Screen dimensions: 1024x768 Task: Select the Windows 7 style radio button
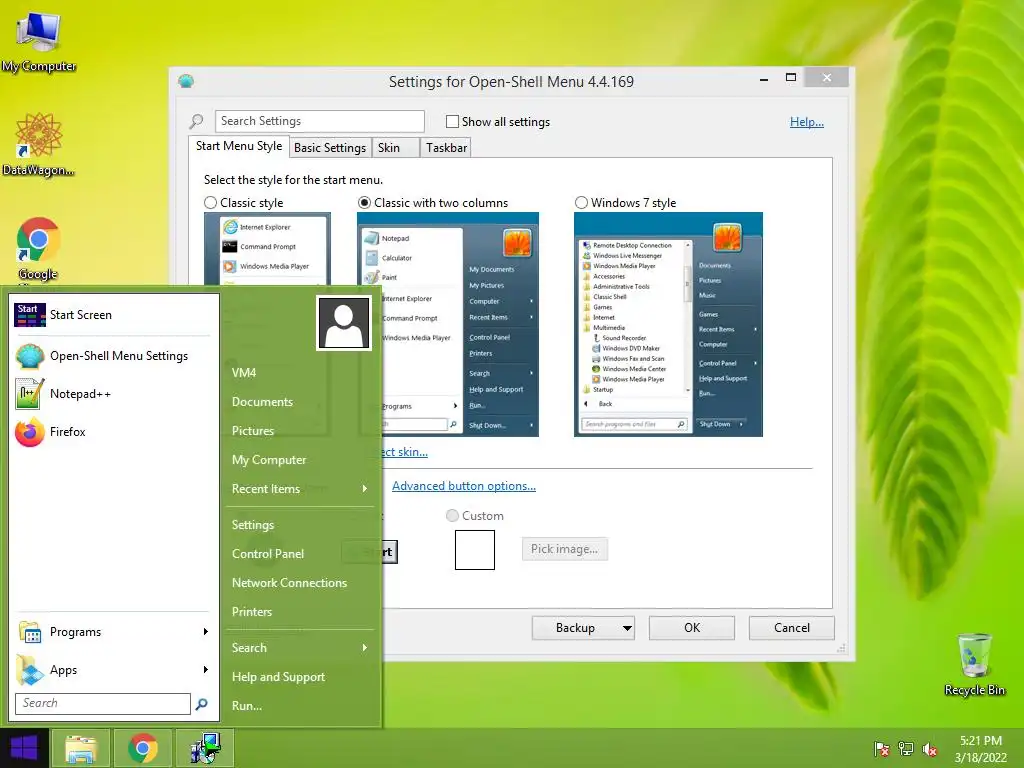click(581, 203)
